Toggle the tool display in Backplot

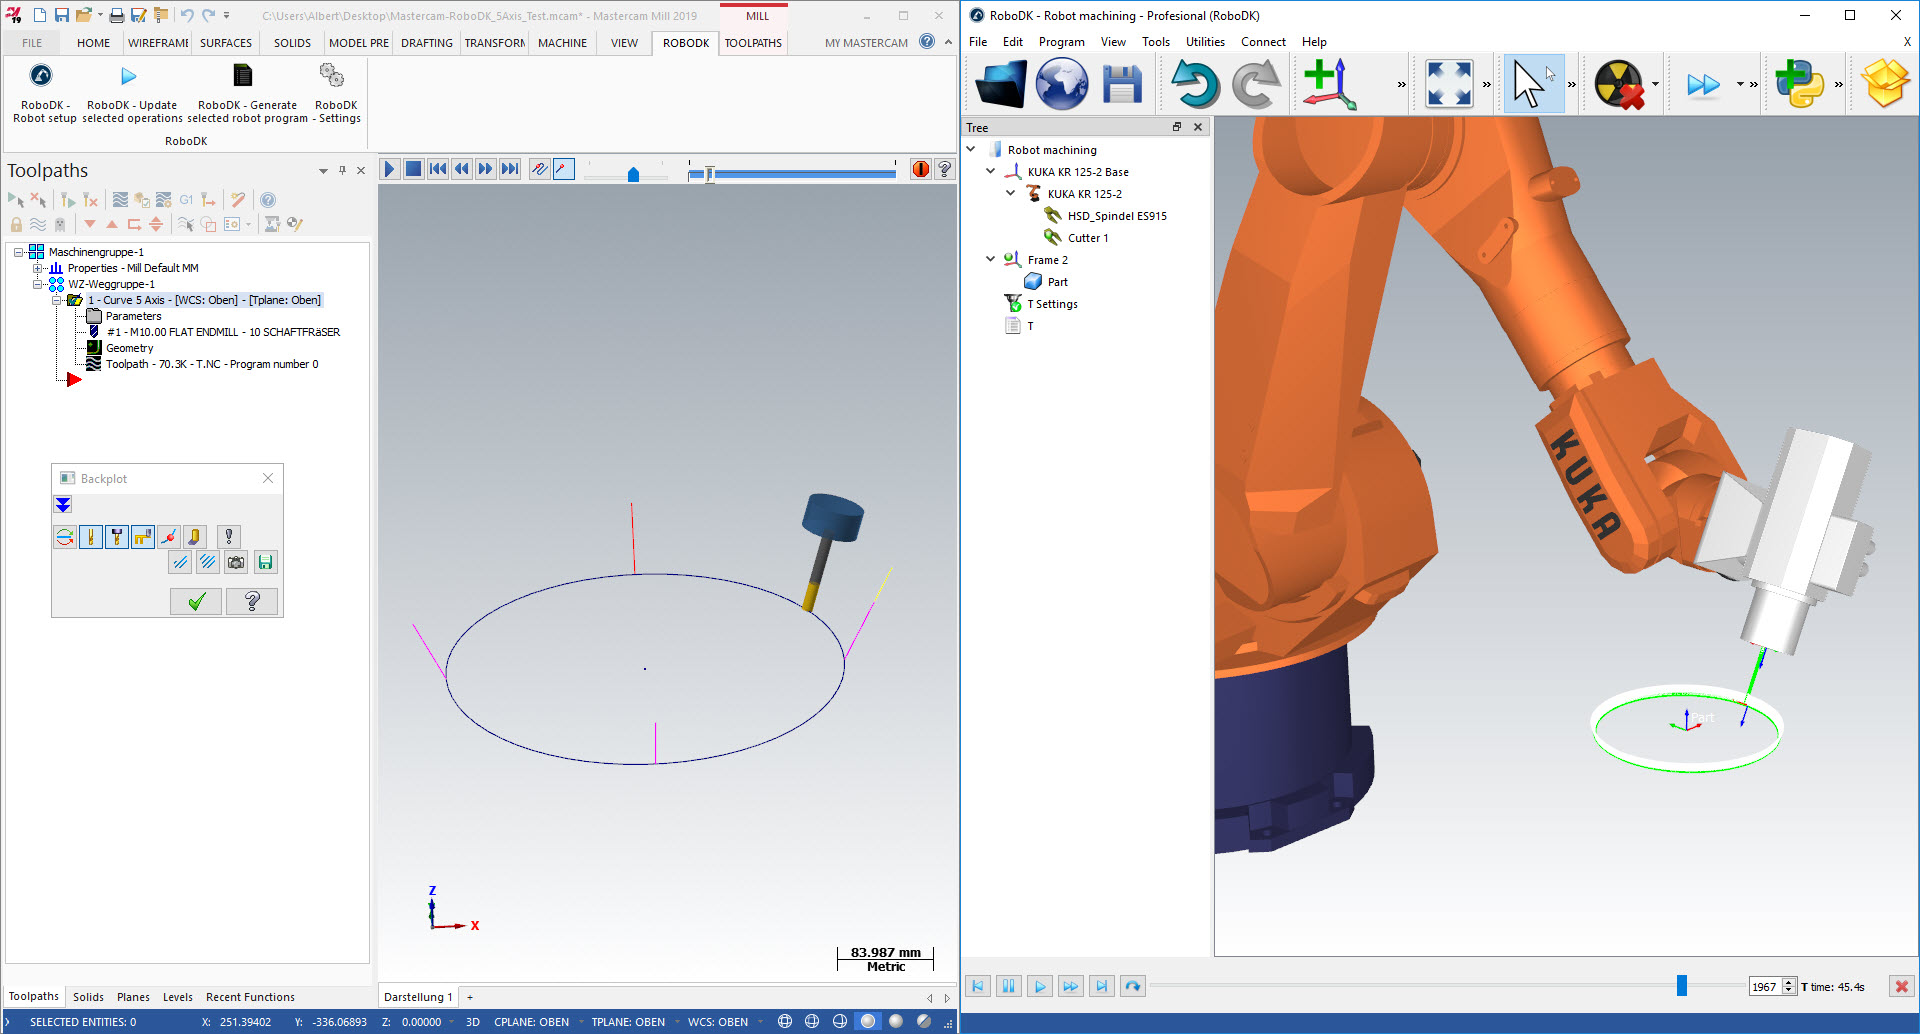click(91, 538)
